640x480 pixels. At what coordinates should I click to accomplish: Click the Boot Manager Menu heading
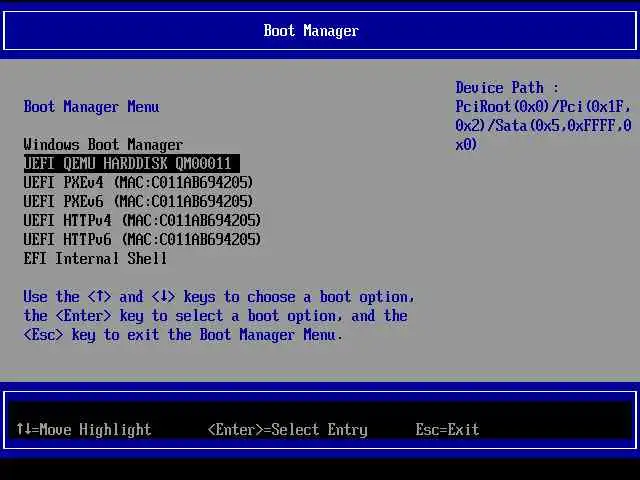click(91, 107)
